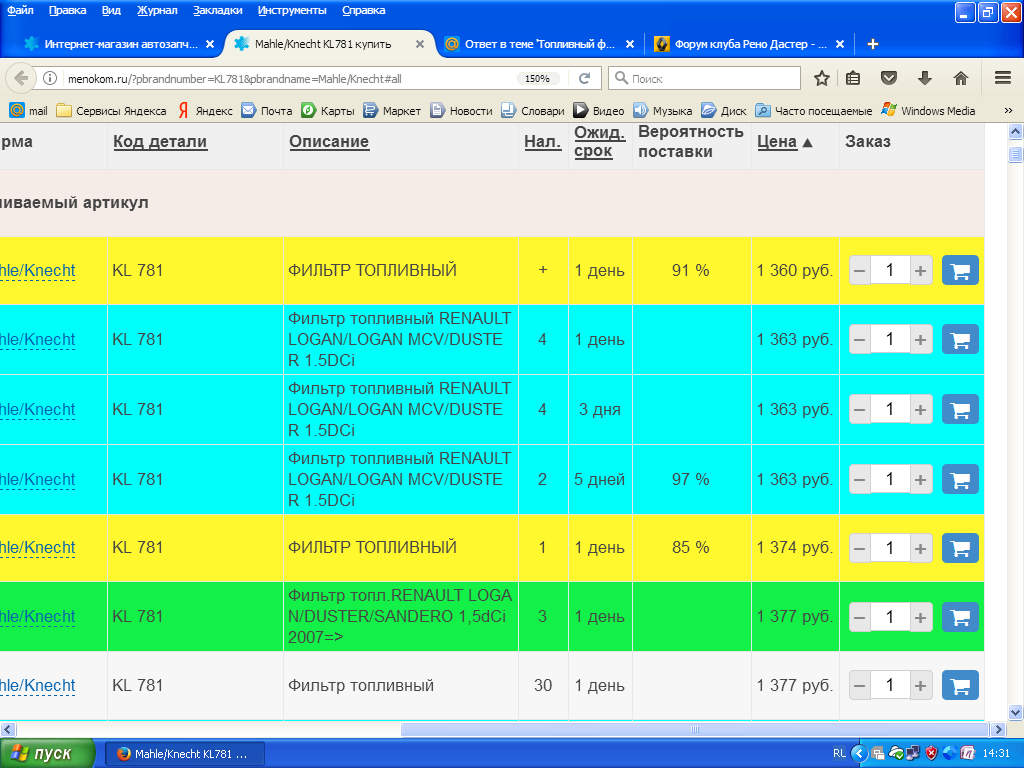
Task: Increase quantity for the 3 дня row
Action: click(x=920, y=409)
